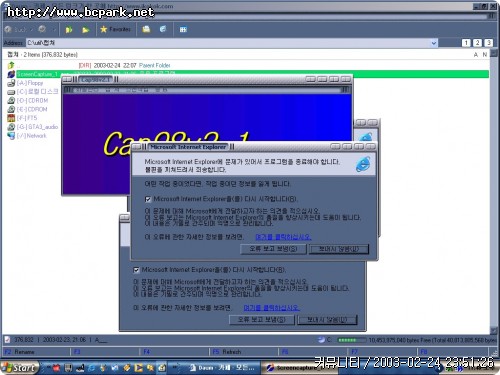Click the drive C icon in status bar
This screenshot has width=500, height=375.
321,340
